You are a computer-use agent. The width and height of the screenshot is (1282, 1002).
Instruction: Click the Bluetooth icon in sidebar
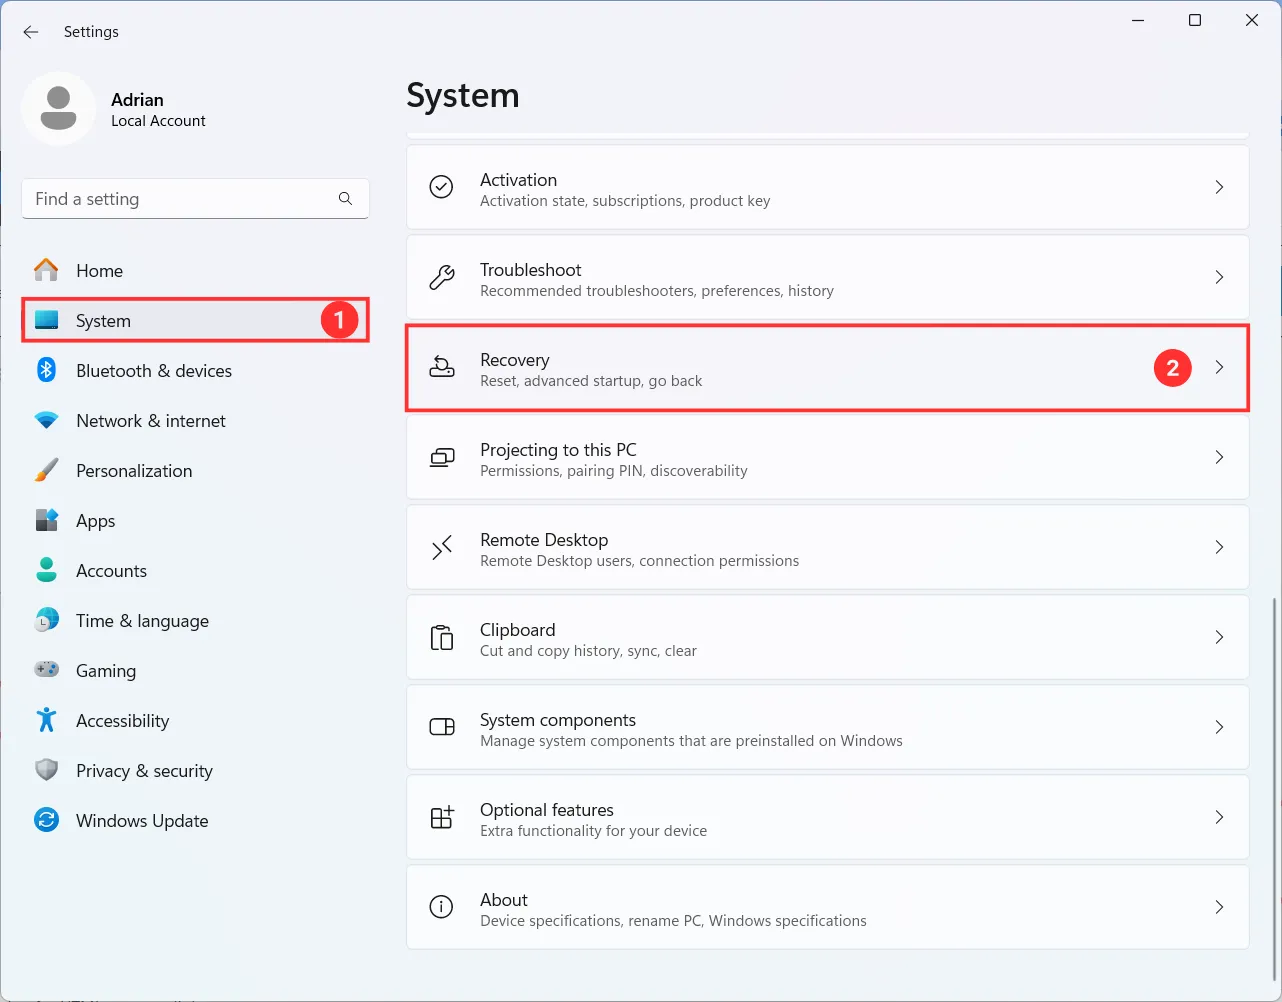46,370
